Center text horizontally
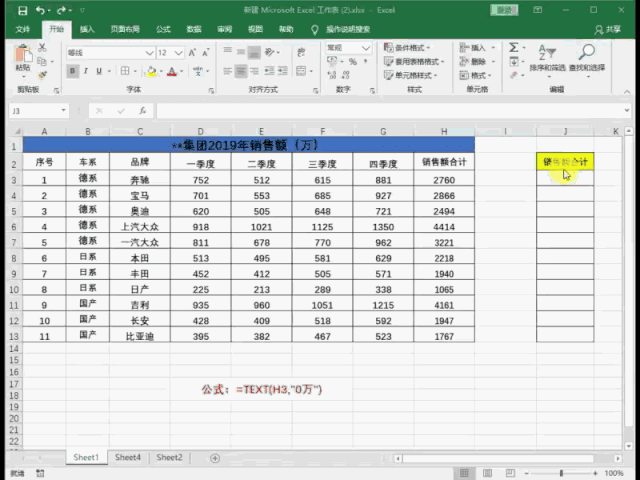 click(241, 71)
